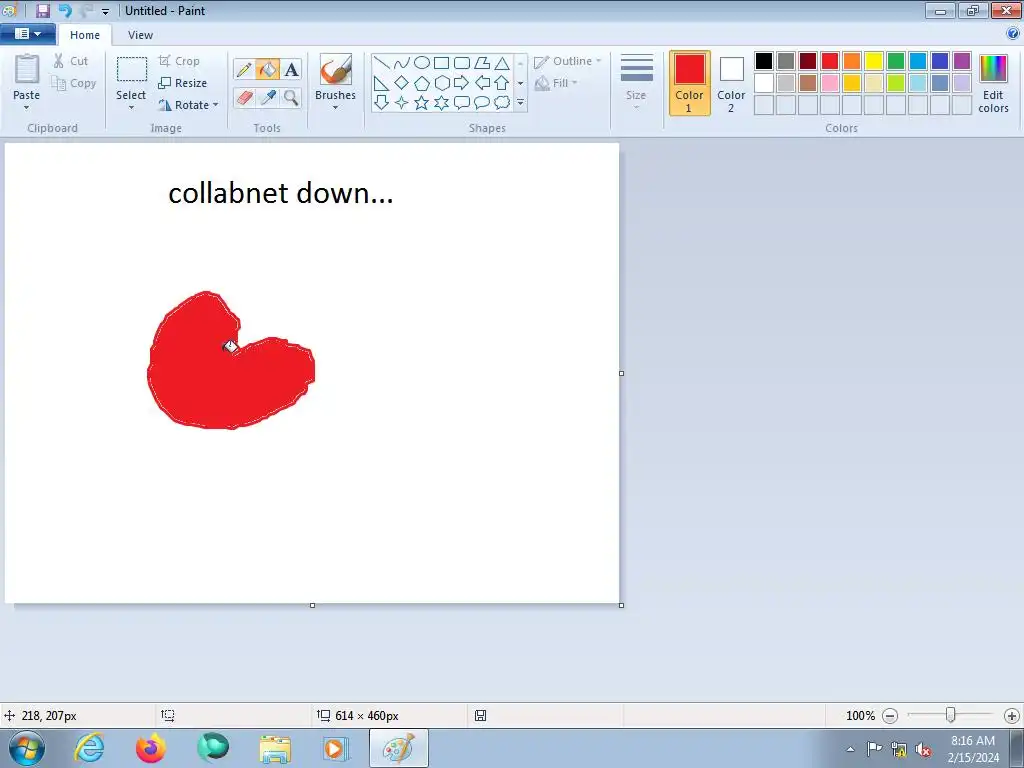Click the muted volume tray icon
Viewport: 1024px width, 768px height.
pos(923,749)
